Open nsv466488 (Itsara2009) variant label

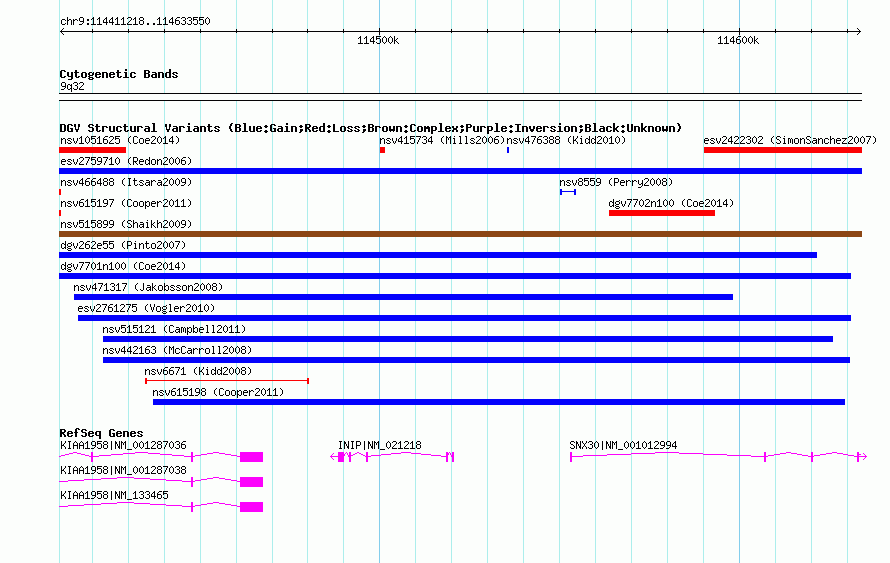pyautogui.click(x=126, y=182)
